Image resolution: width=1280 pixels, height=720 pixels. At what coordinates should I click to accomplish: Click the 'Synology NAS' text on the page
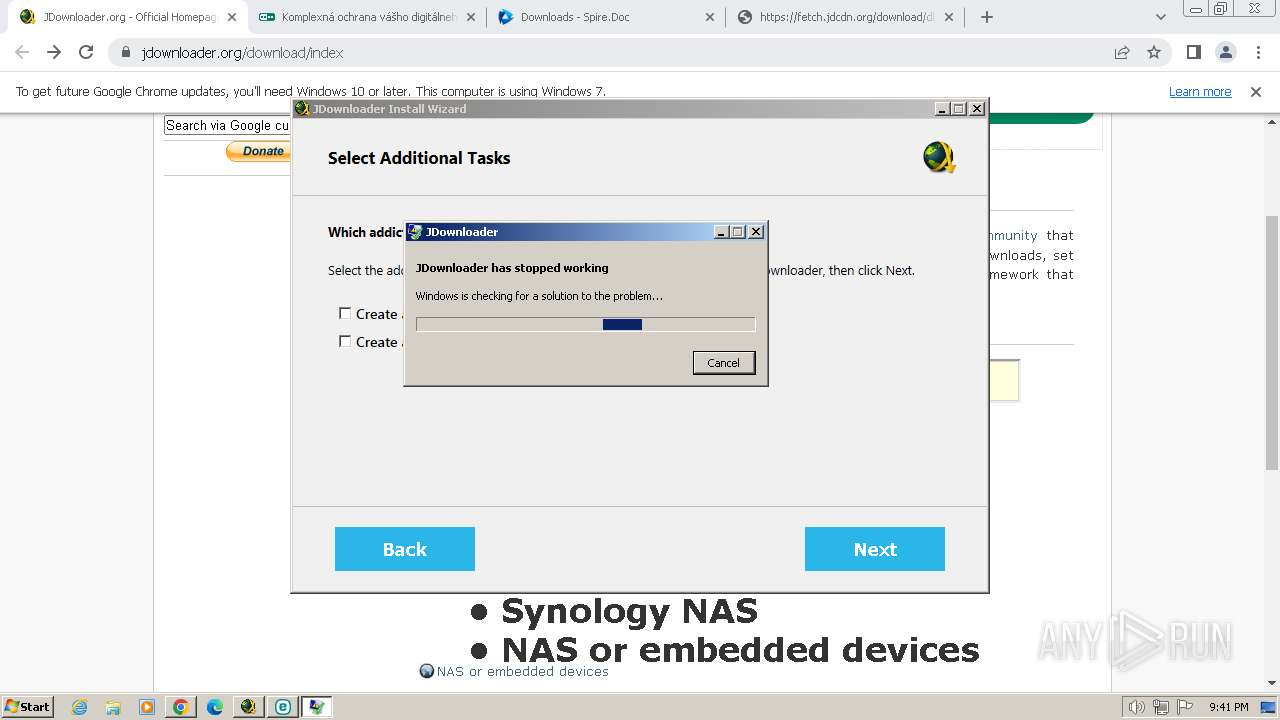click(629, 610)
